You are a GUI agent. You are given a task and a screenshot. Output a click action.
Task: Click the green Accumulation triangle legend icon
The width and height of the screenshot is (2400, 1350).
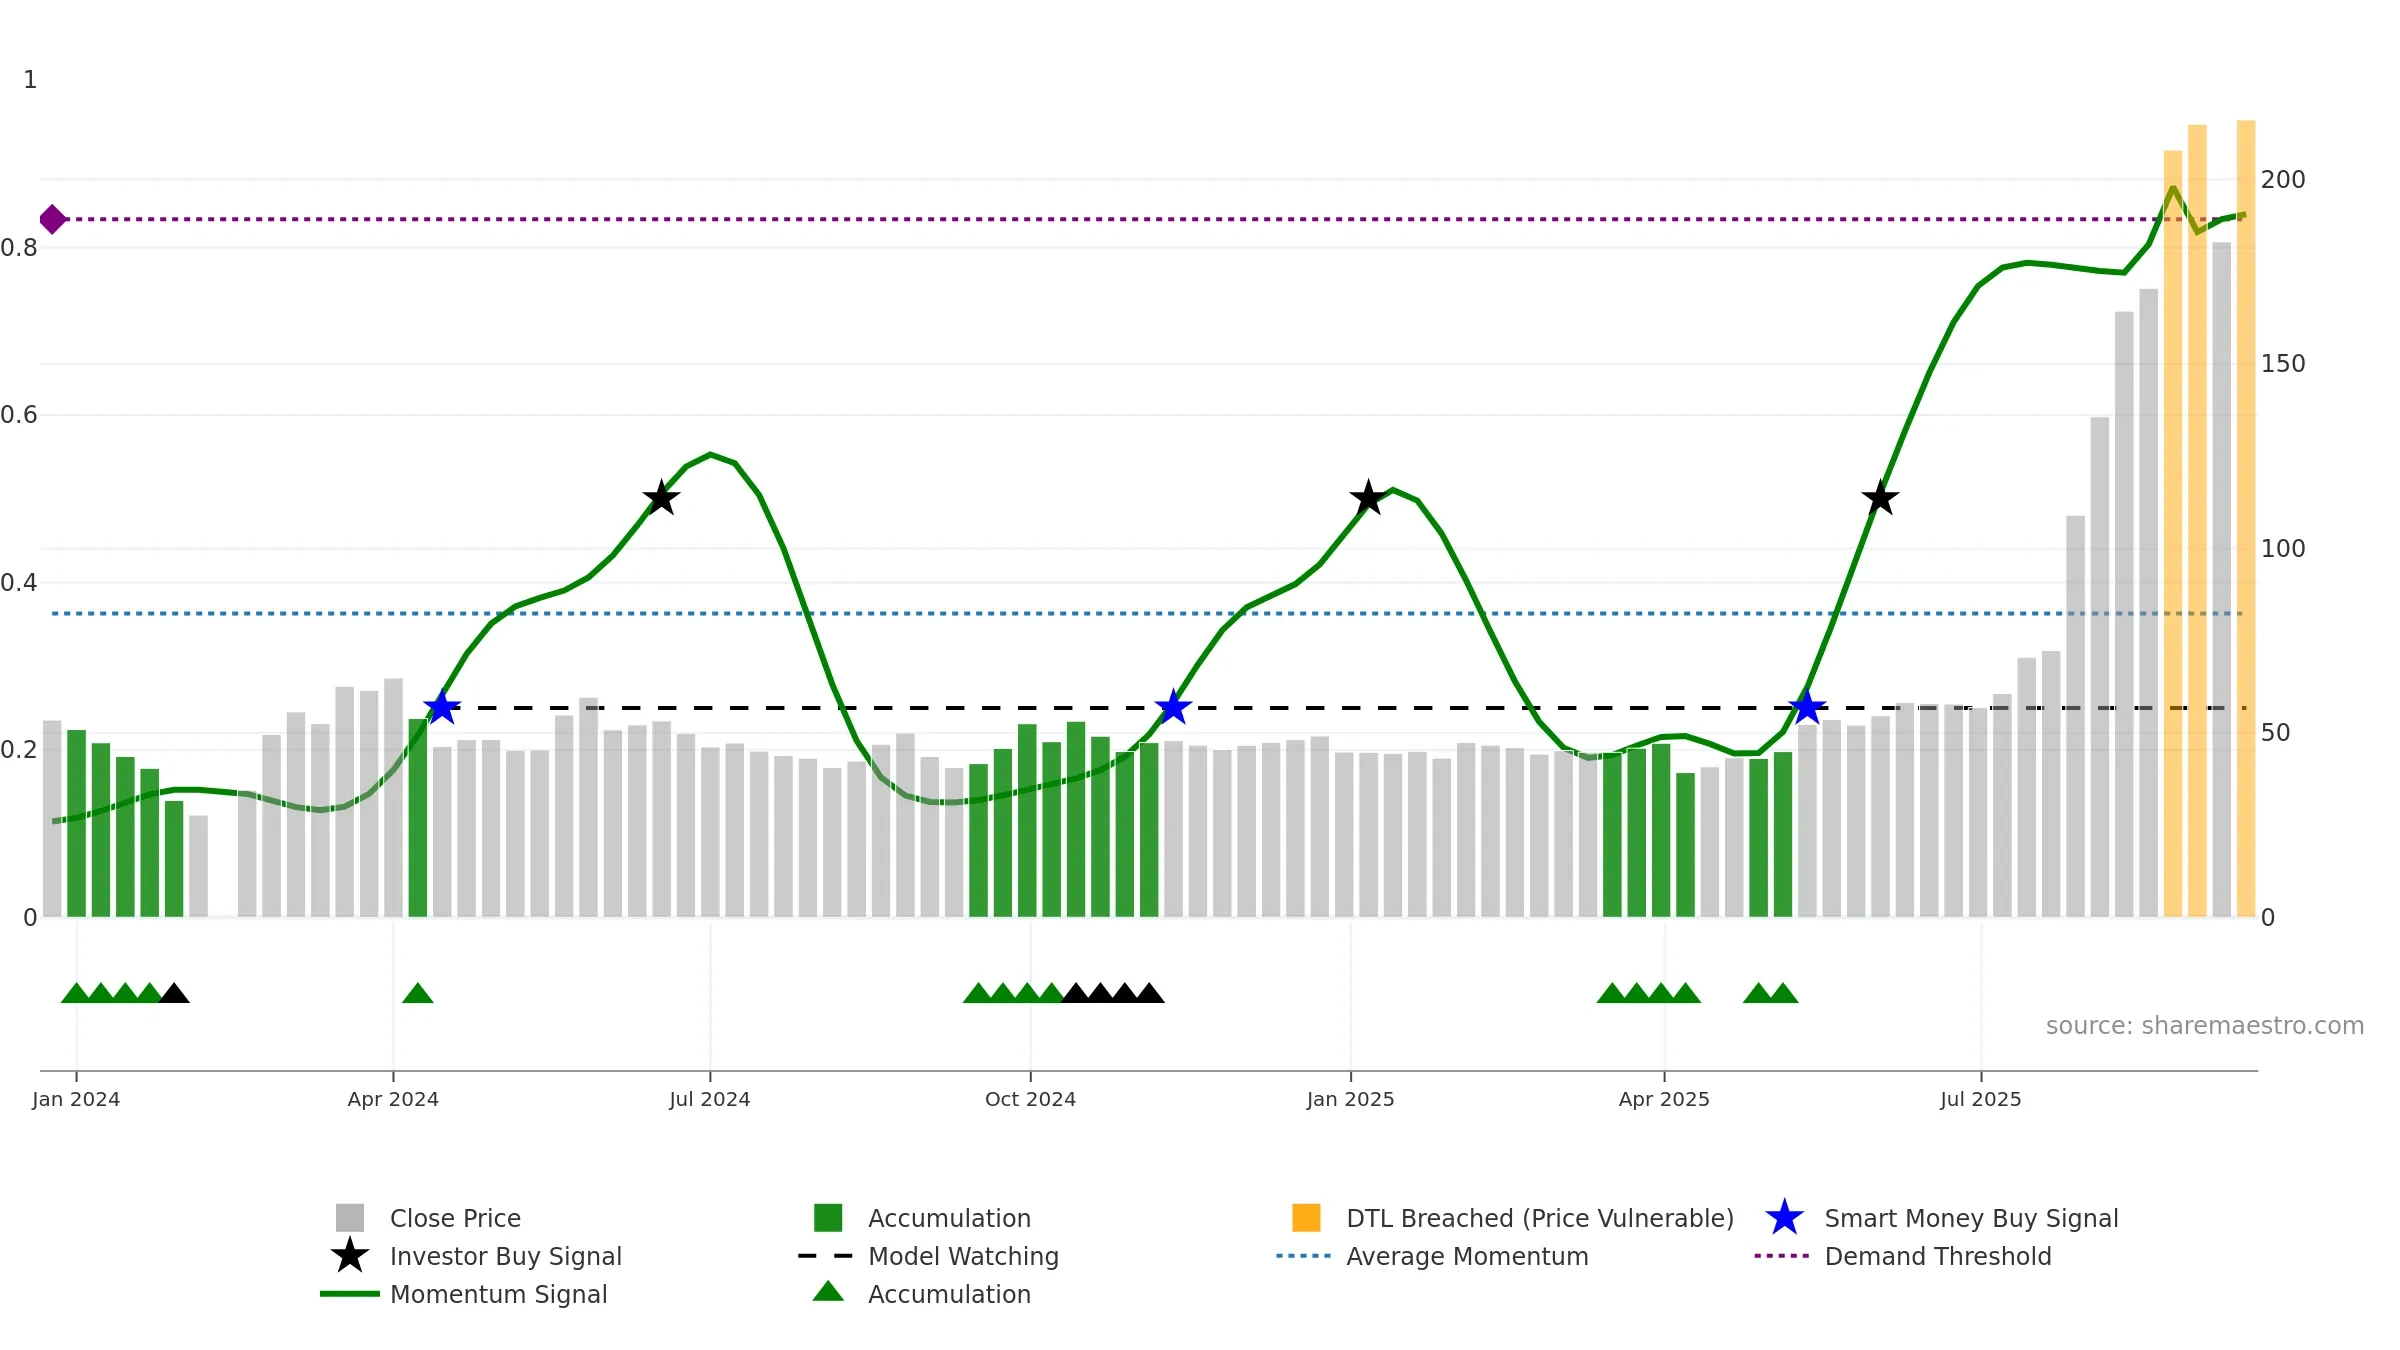click(x=828, y=1292)
